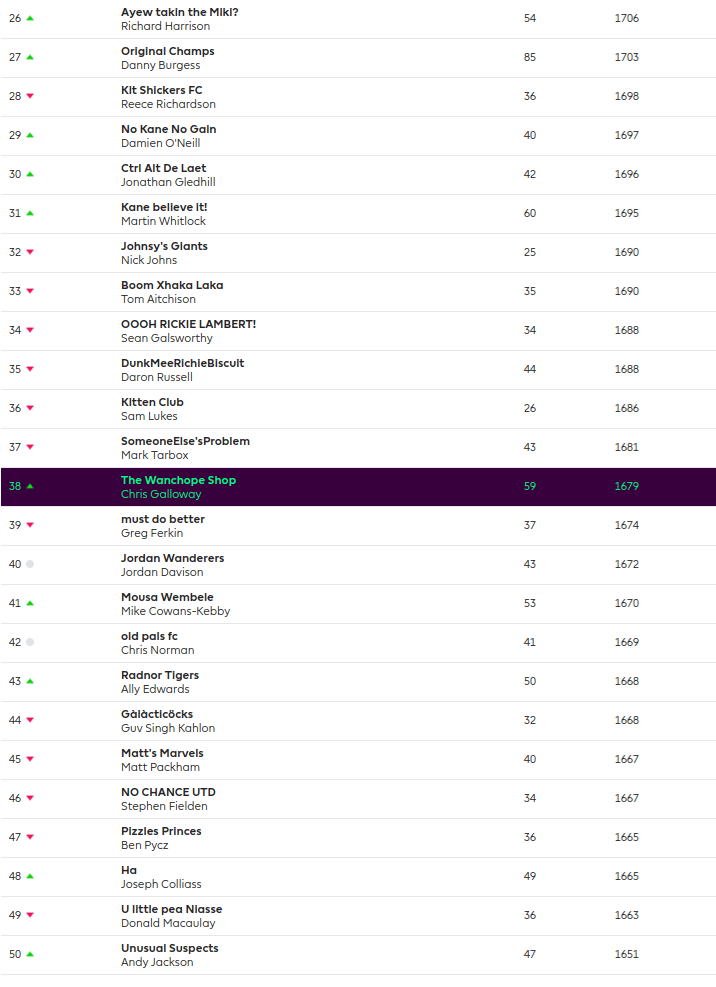This screenshot has height=987, width=716.
Task: Click green up arrow on highlighted rank 38
Action: coord(30,486)
